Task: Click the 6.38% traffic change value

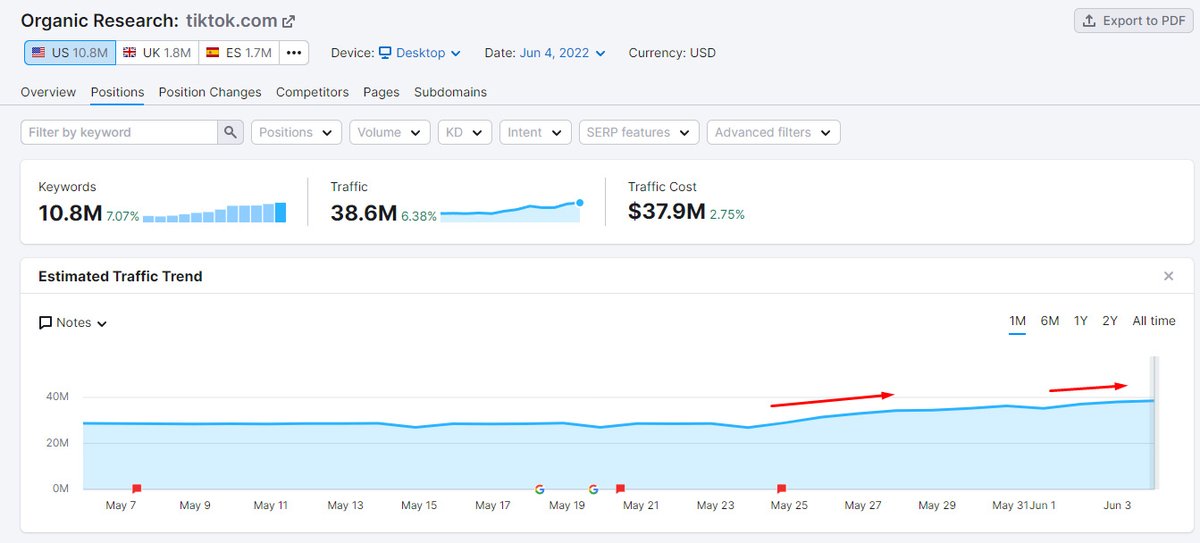Action: [x=419, y=215]
